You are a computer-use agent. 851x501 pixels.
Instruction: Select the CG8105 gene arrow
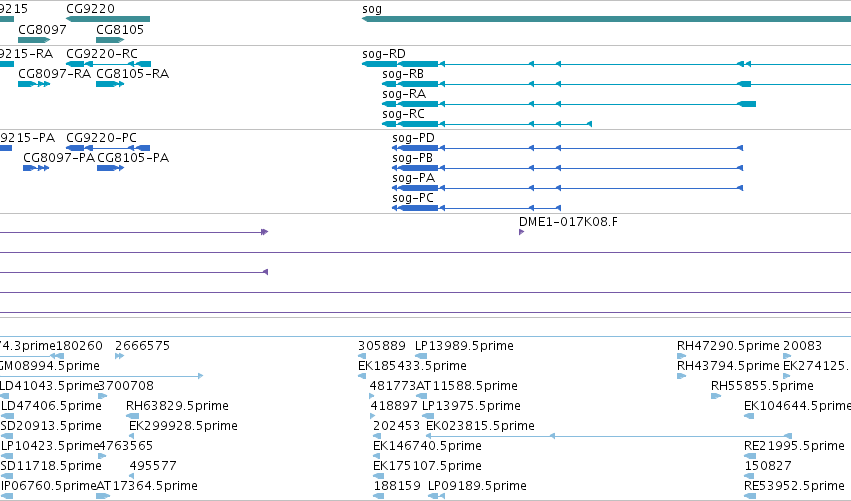(x=110, y=40)
